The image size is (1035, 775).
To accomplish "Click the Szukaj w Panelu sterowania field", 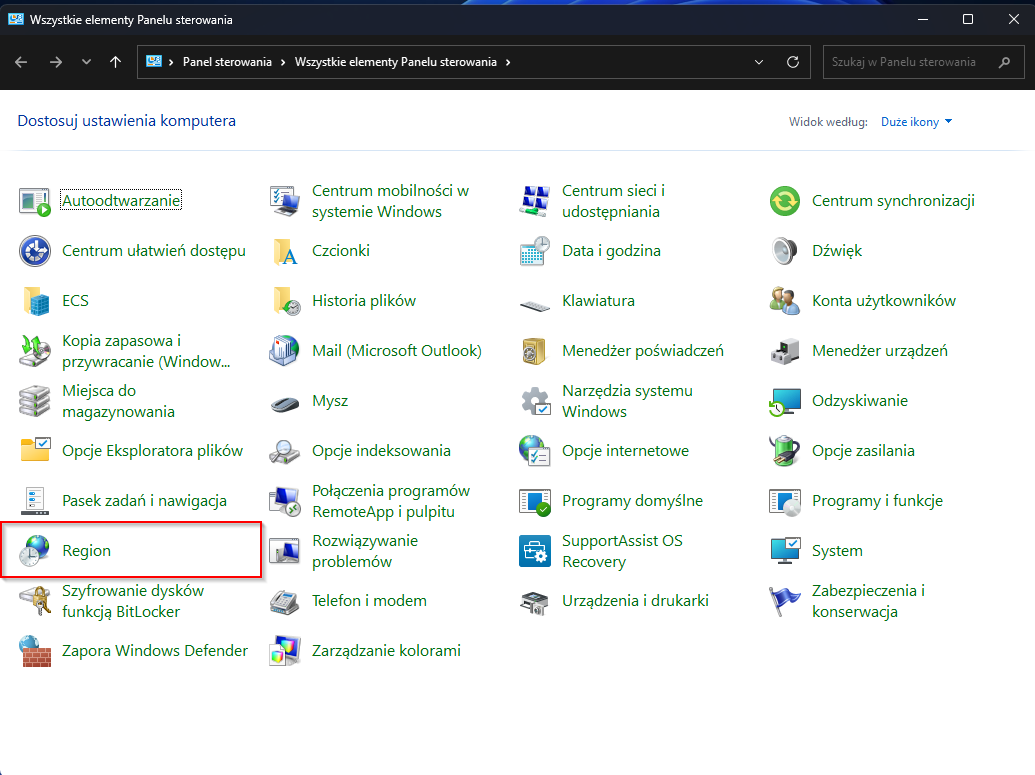I will tap(905, 62).
